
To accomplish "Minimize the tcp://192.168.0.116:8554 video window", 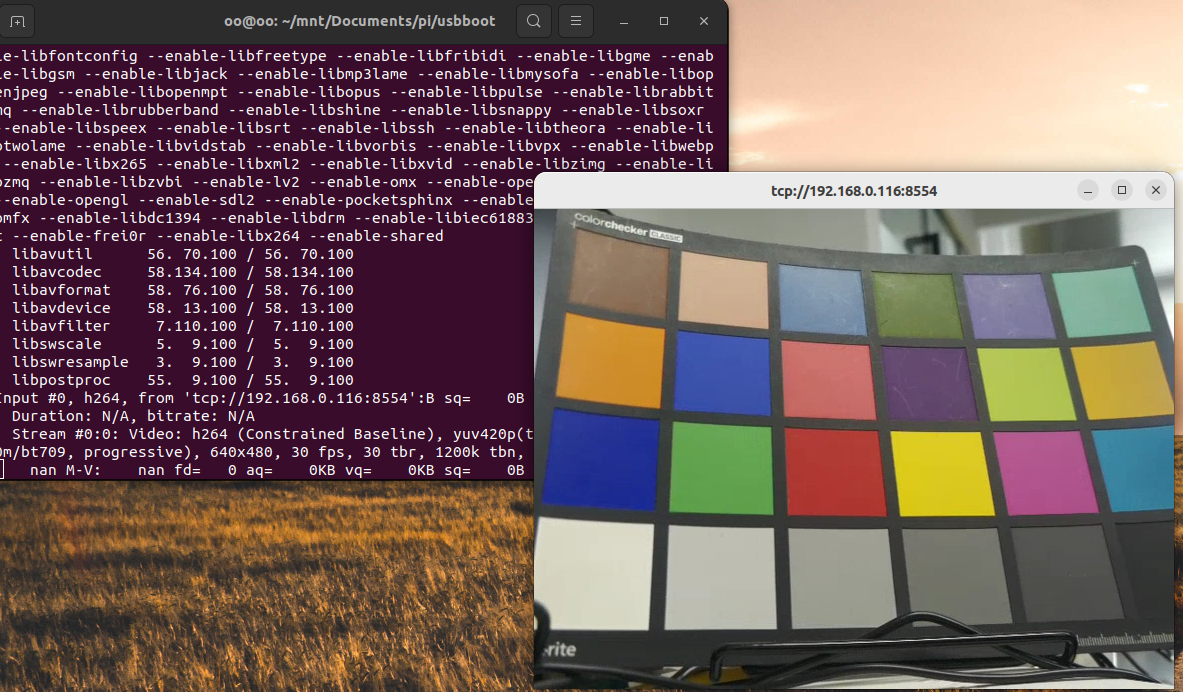I will [x=1088, y=191].
